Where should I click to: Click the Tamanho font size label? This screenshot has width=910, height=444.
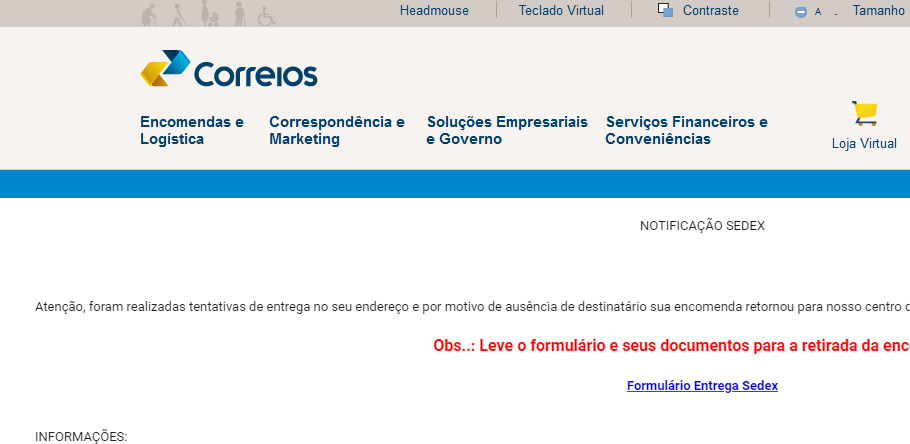(x=878, y=10)
